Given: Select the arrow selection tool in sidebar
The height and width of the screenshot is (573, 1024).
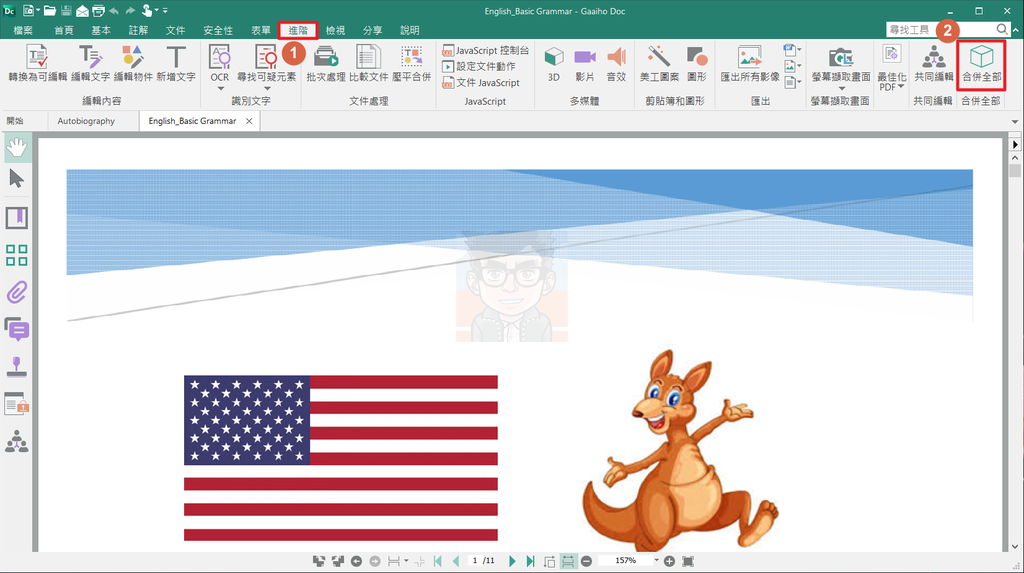Looking at the screenshot, I should 16,178.
